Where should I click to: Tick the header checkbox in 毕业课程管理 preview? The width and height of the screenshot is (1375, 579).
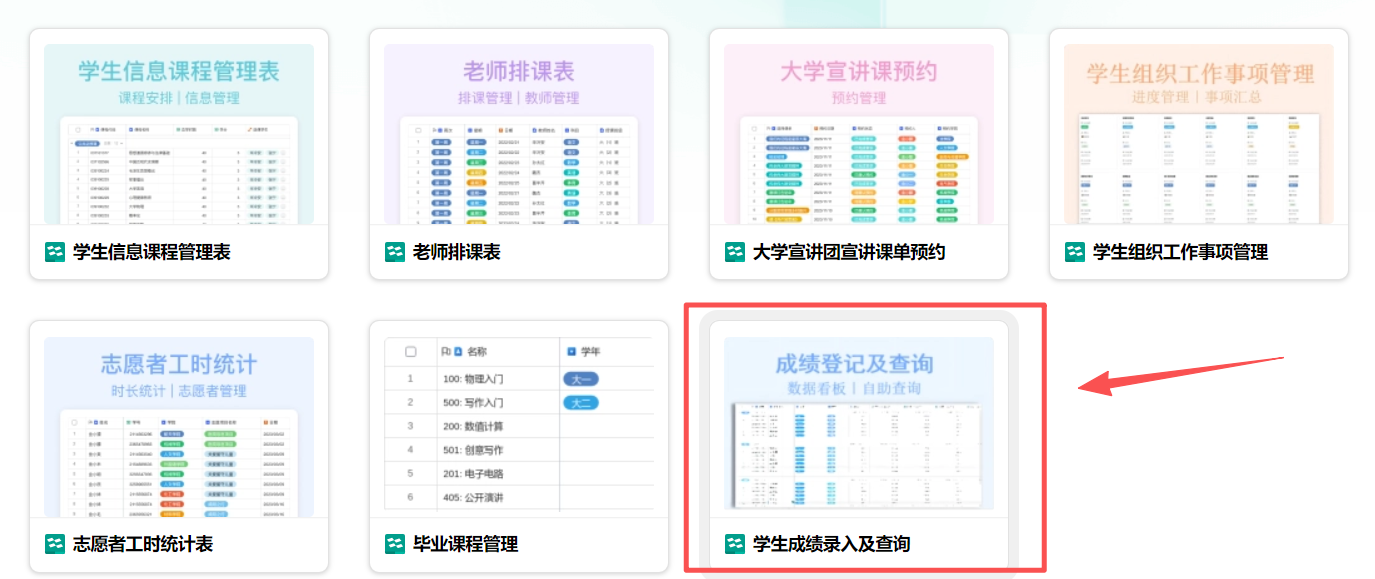click(410, 352)
